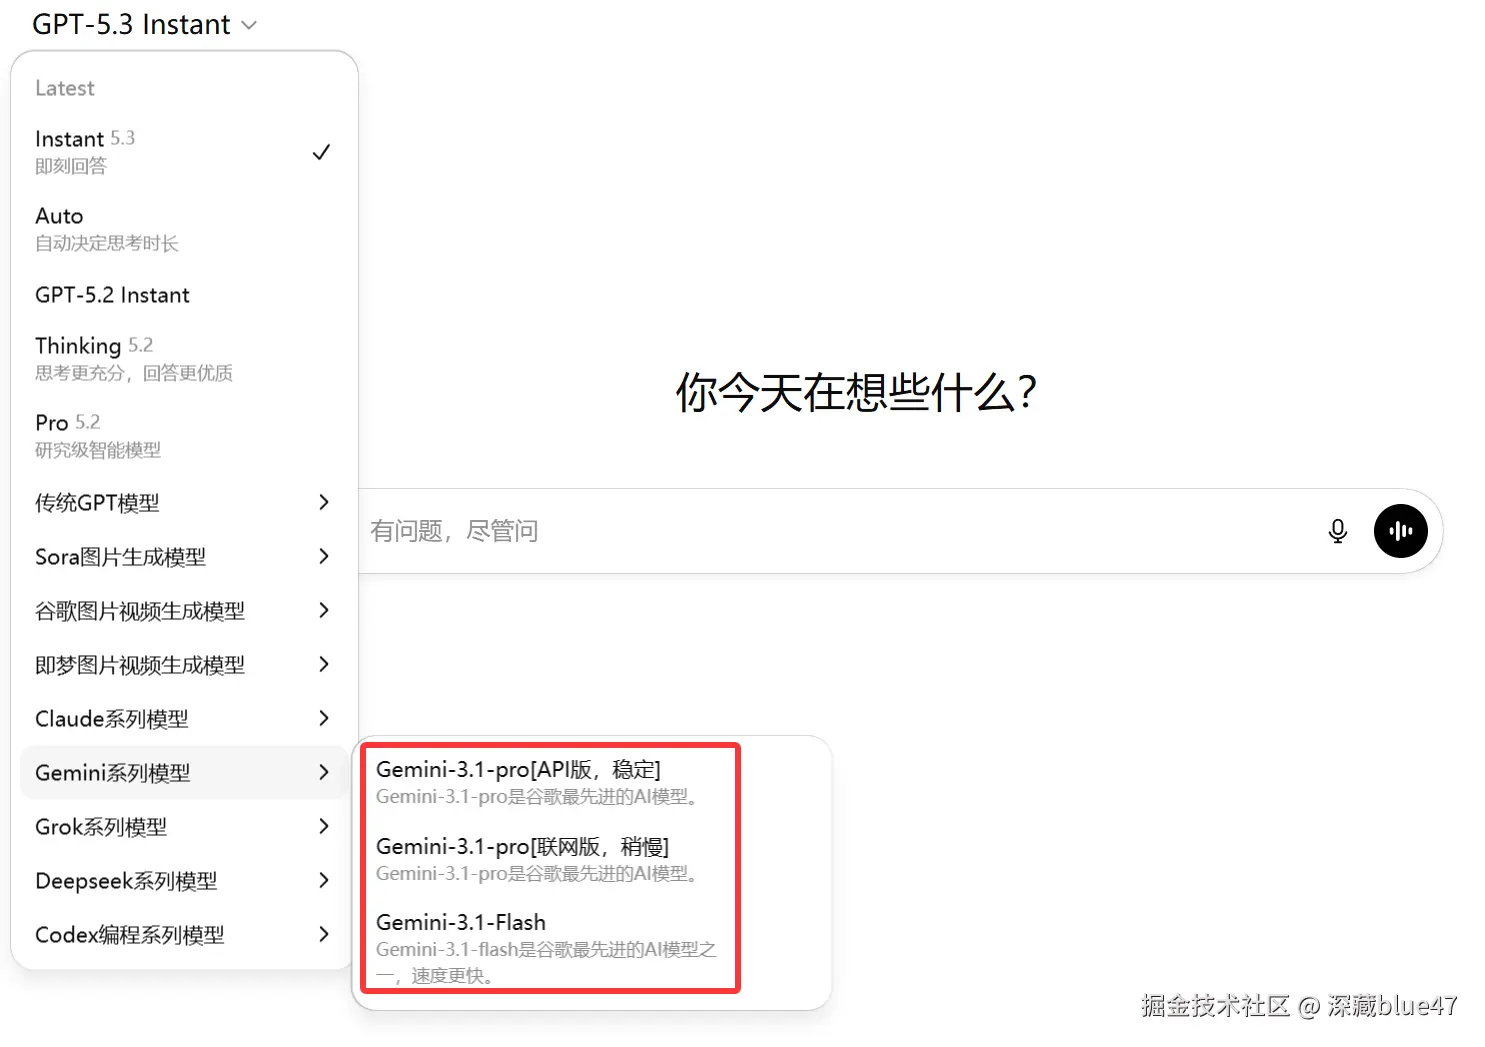Pick the Thinking 5.2 model

click(x=184, y=358)
